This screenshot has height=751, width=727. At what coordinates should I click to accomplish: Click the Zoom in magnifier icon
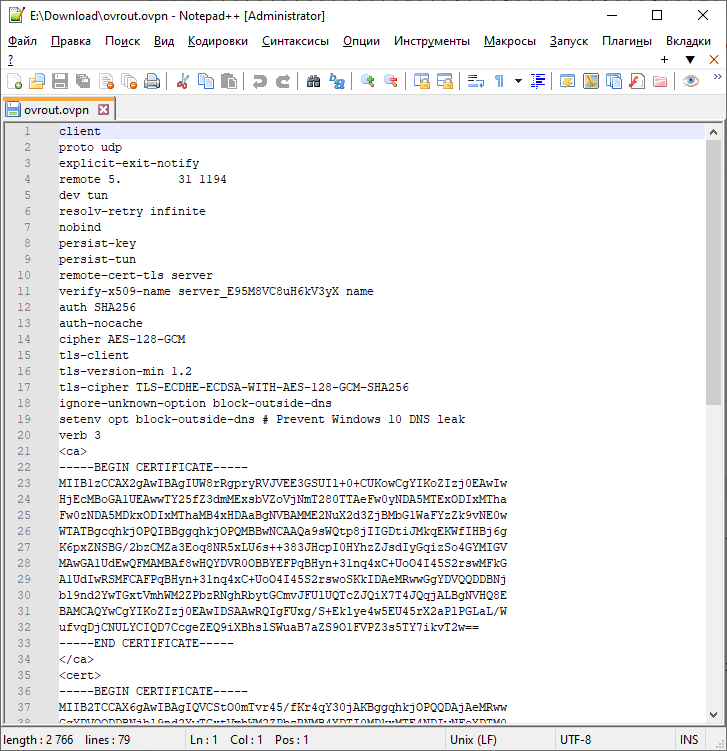pyautogui.click(x=368, y=81)
